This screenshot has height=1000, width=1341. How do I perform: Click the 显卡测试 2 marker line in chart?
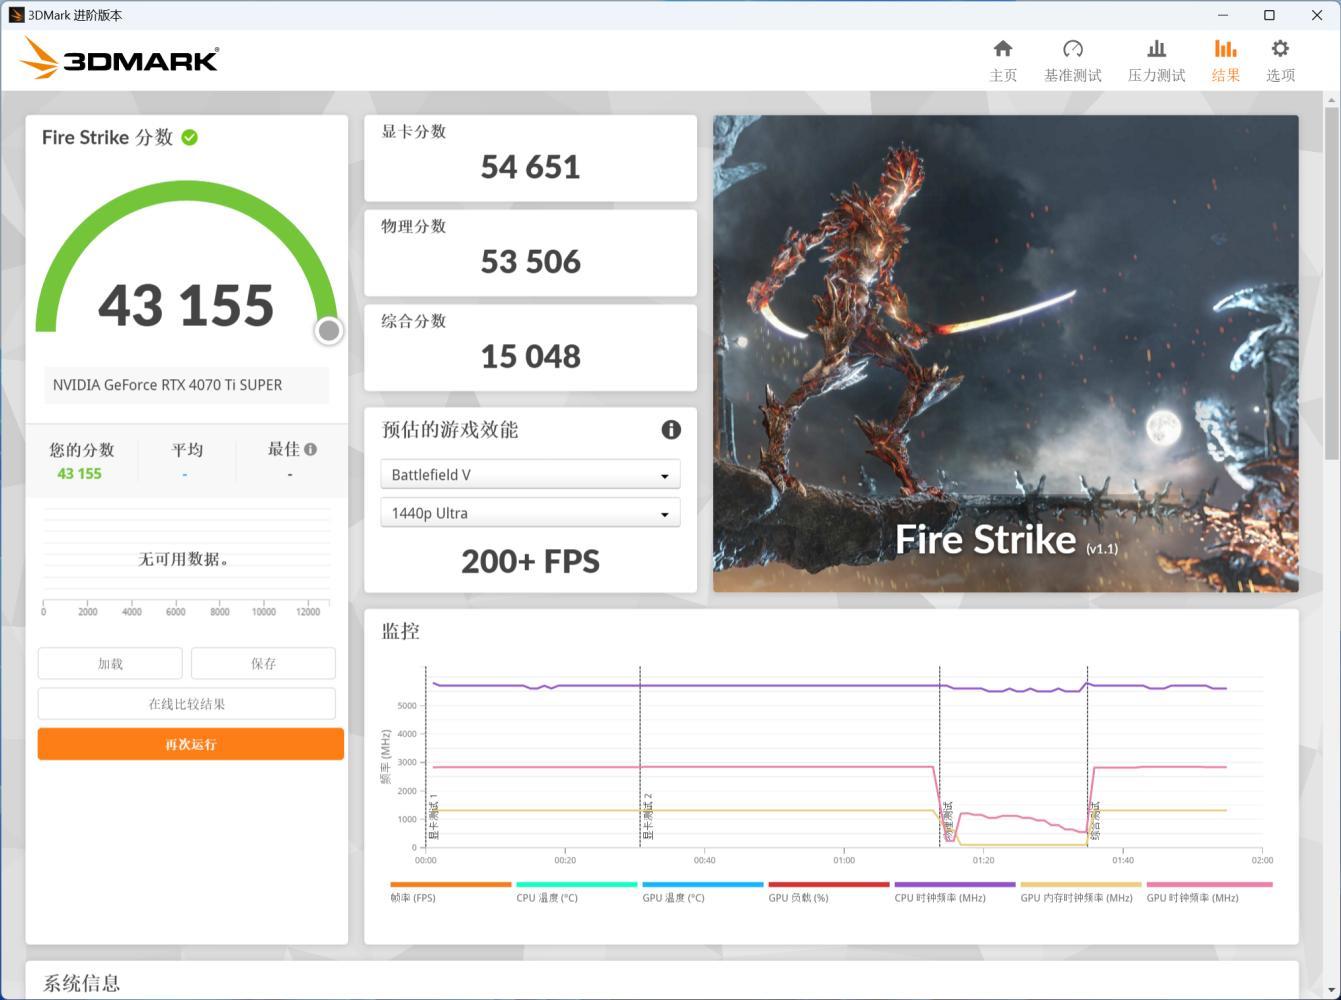640,757
